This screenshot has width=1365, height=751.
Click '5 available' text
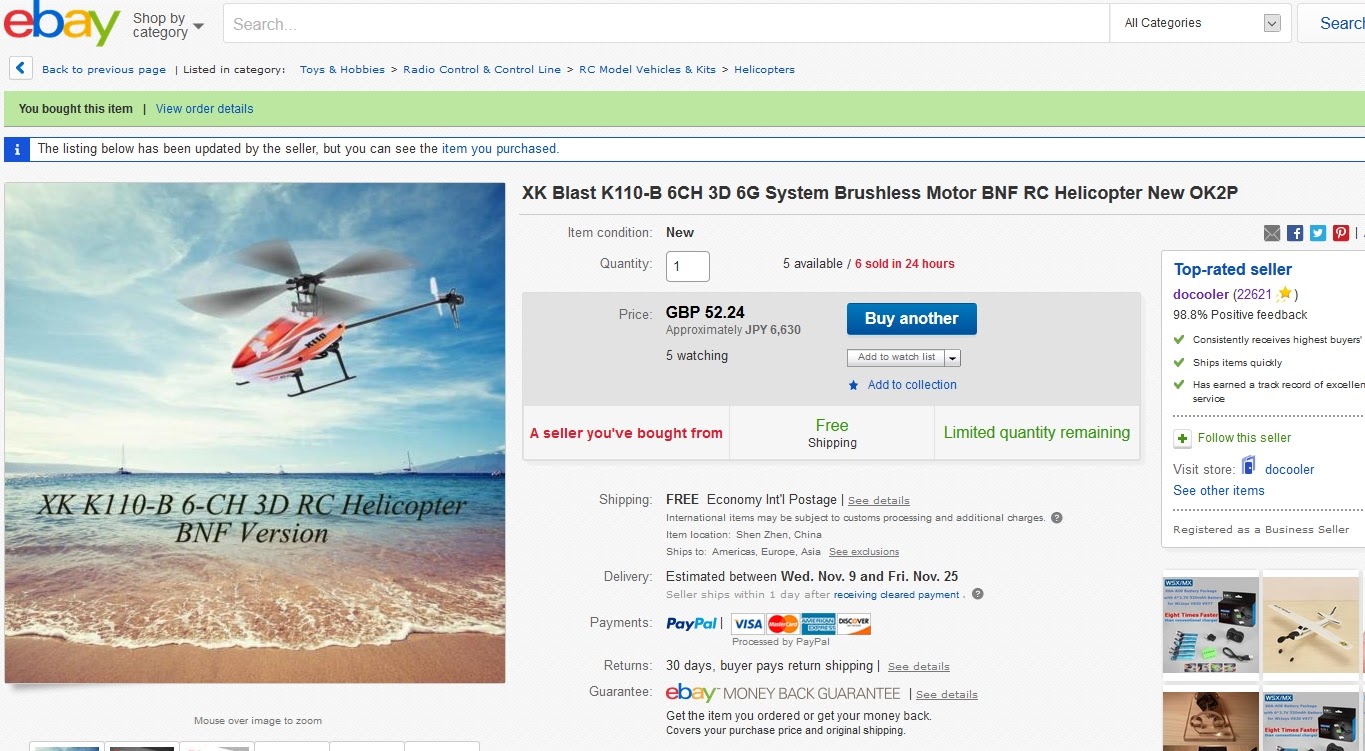(813, 264)
